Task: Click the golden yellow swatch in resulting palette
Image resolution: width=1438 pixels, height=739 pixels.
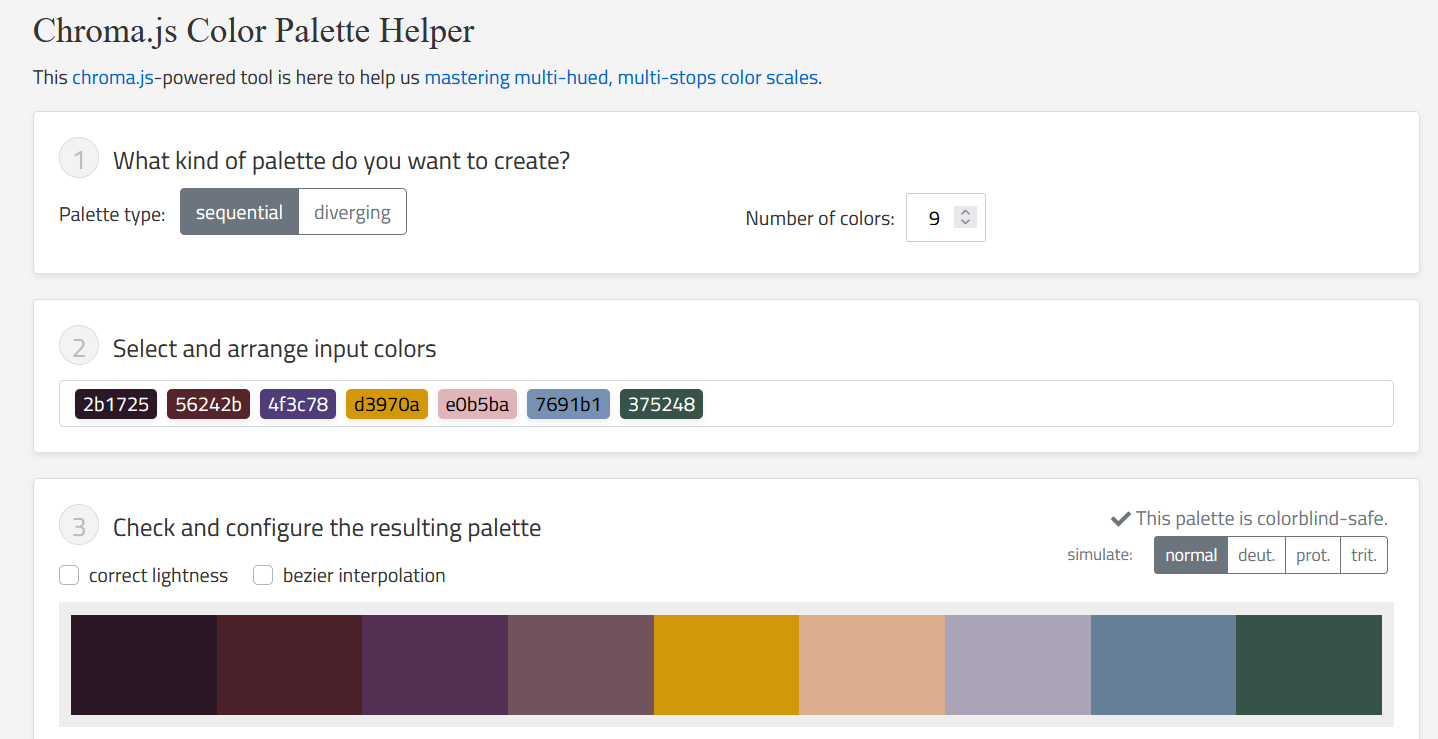Action: (726, 665)
